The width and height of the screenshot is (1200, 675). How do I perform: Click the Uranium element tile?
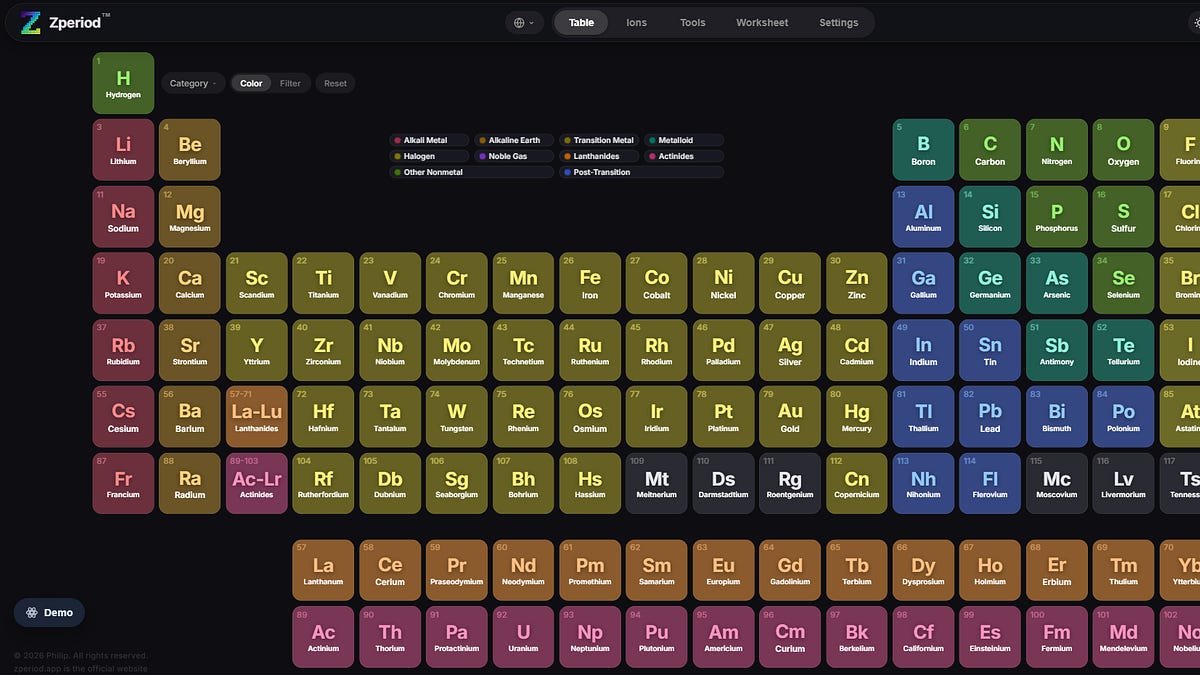pos(523,637)
